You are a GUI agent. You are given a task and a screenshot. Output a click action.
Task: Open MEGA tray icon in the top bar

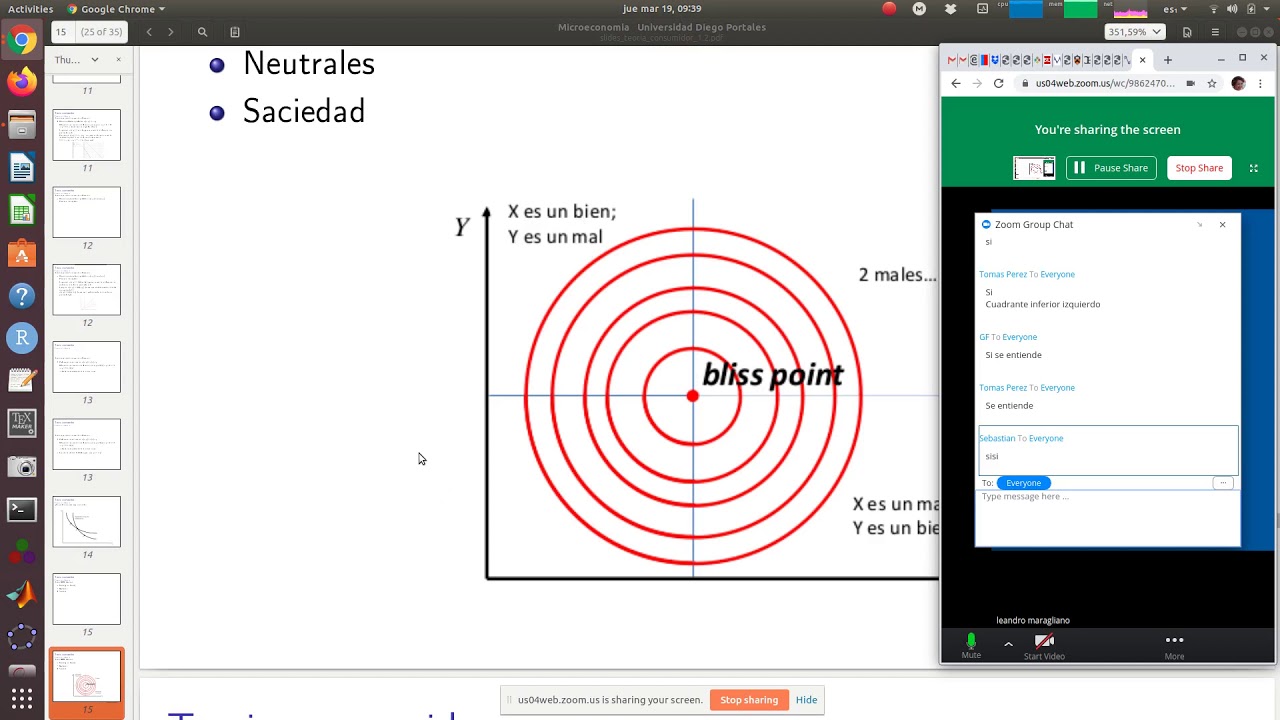[x=919, y=9]
